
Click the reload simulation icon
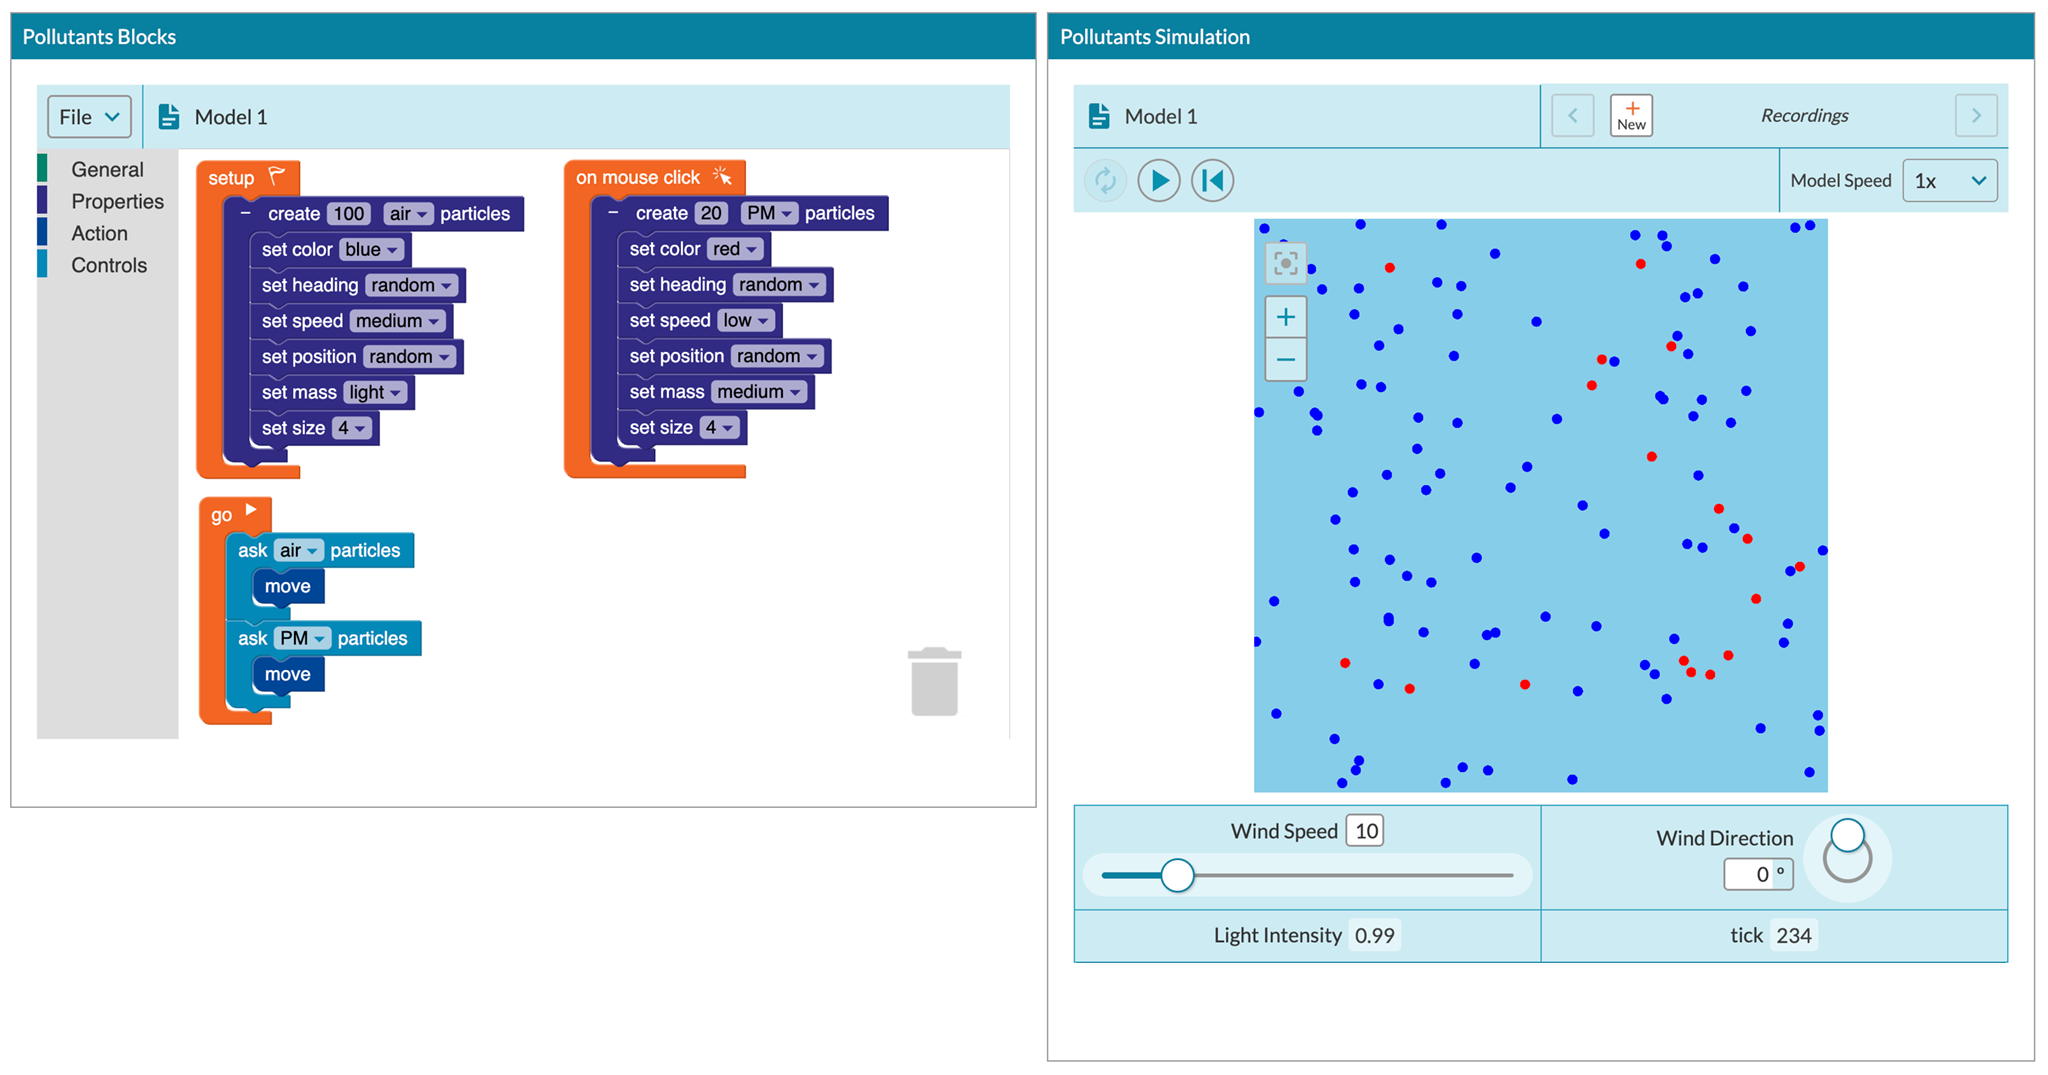[x=1105, y=181]
